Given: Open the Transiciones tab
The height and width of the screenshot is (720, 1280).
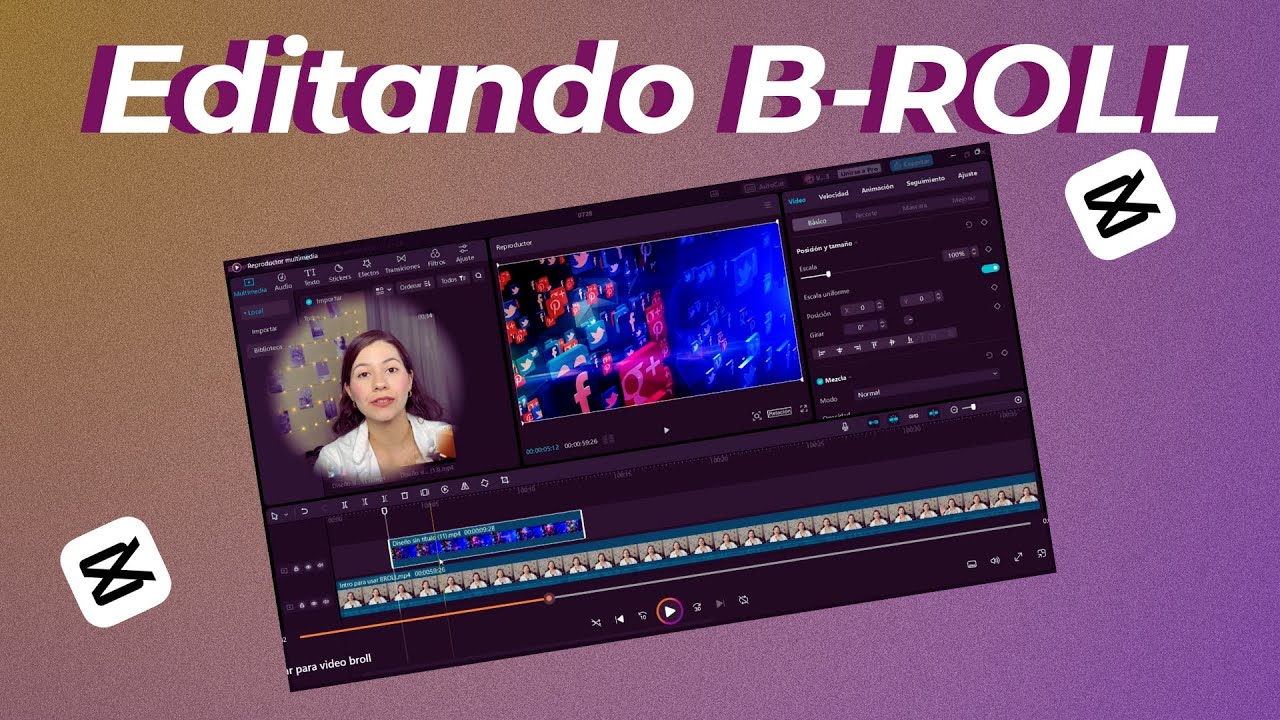Looking at the screenshot, I should pyautogui.click(x=401, y=262).
